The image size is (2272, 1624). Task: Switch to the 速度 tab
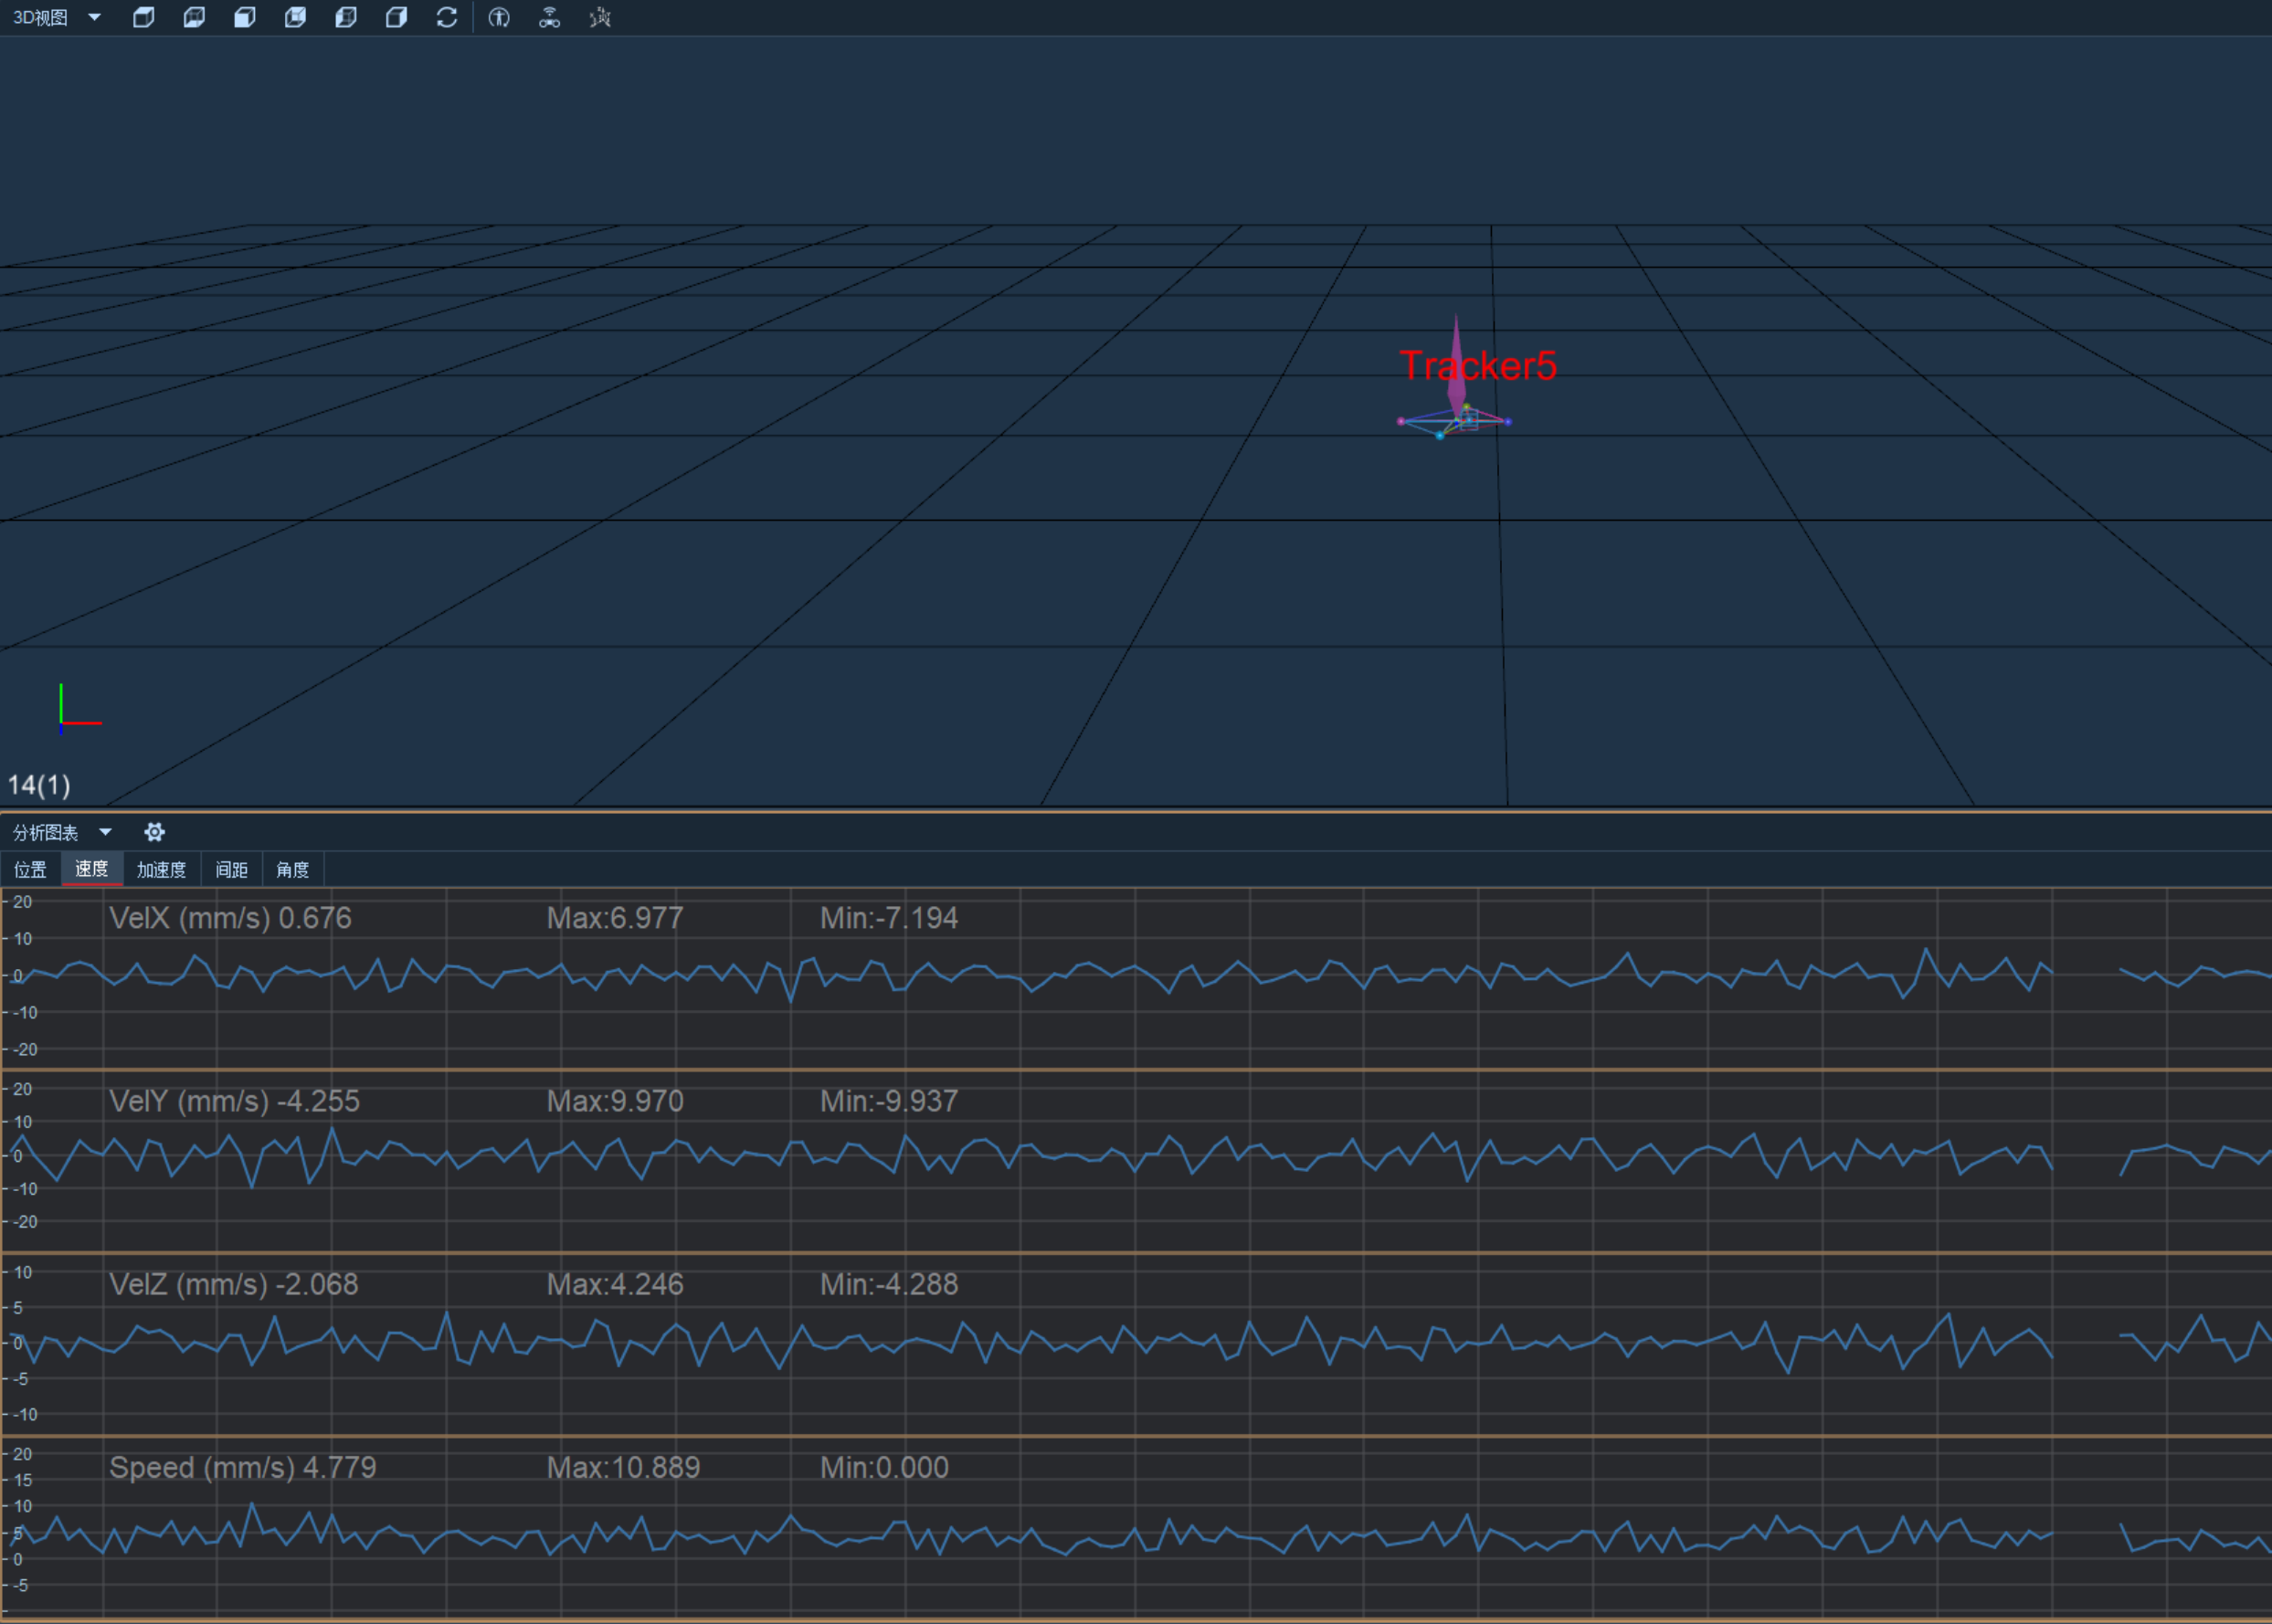[x=92, y=869]
